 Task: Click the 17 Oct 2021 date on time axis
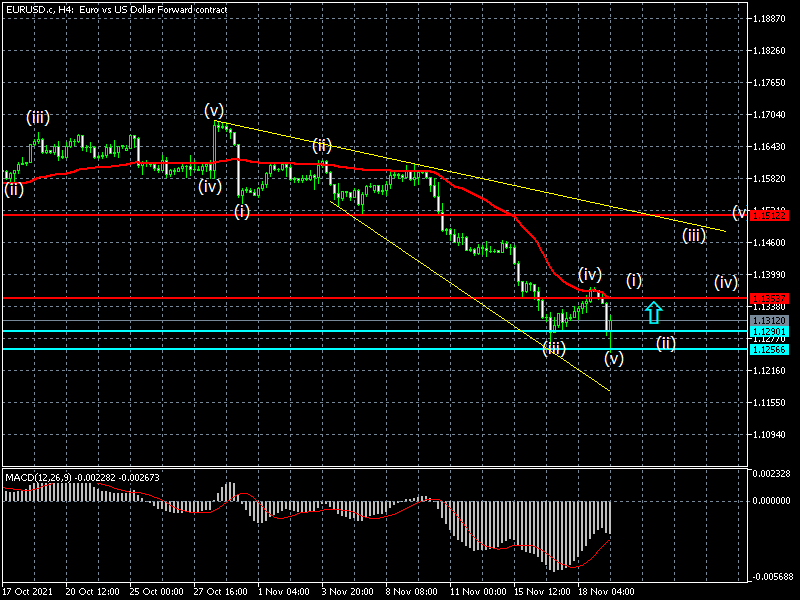click(x=27, y=591)
